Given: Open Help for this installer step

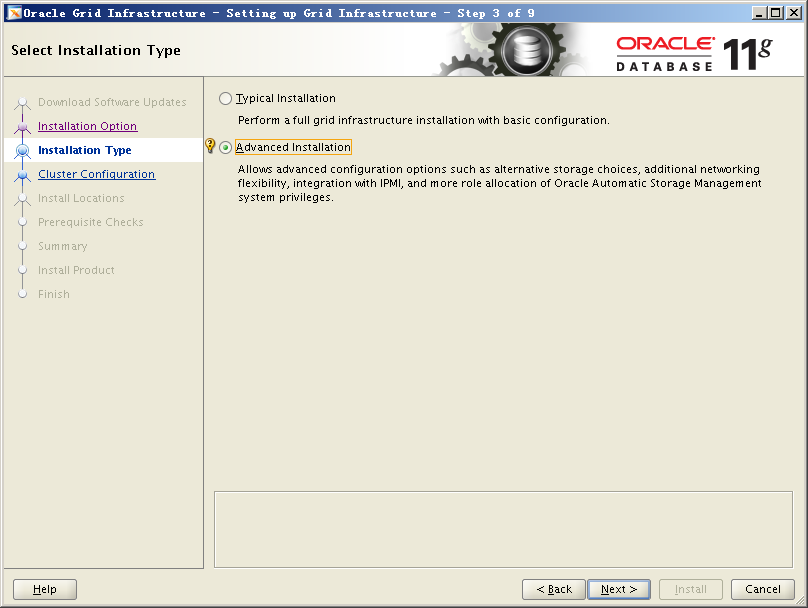Looking at the screenshot, I should pos(45,589).
